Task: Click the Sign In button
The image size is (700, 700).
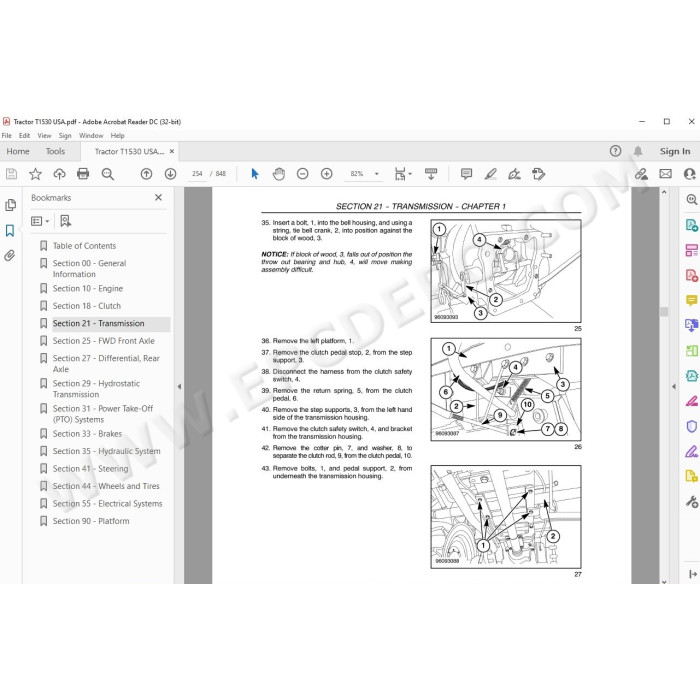Action: (675, 151)
